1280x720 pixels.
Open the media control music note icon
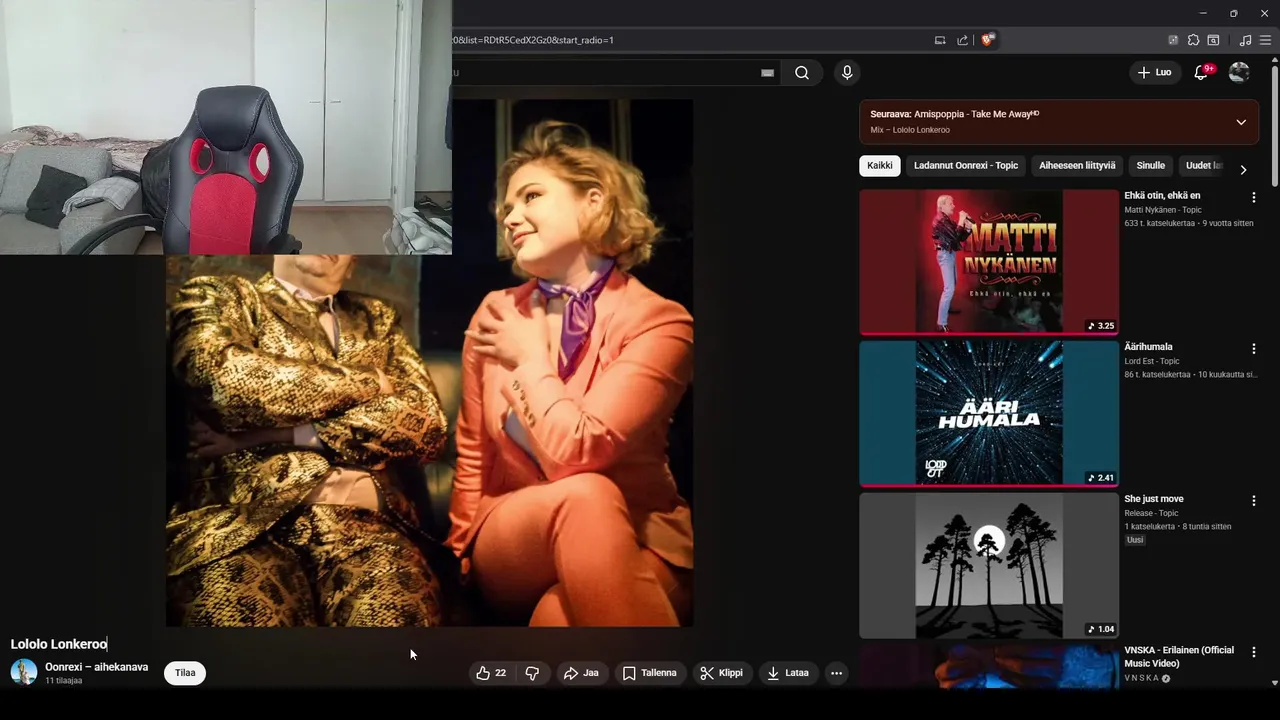click(x=1245, y=40)
